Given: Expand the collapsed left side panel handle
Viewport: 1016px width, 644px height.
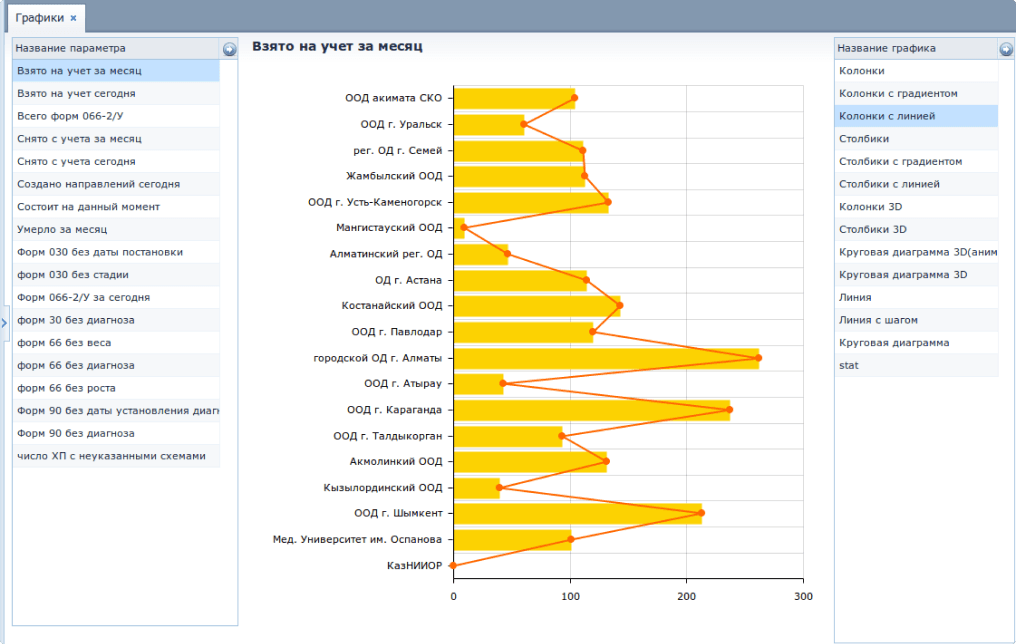Looking at the screenshot, I should pyautogui.click(x=4, y=322).
